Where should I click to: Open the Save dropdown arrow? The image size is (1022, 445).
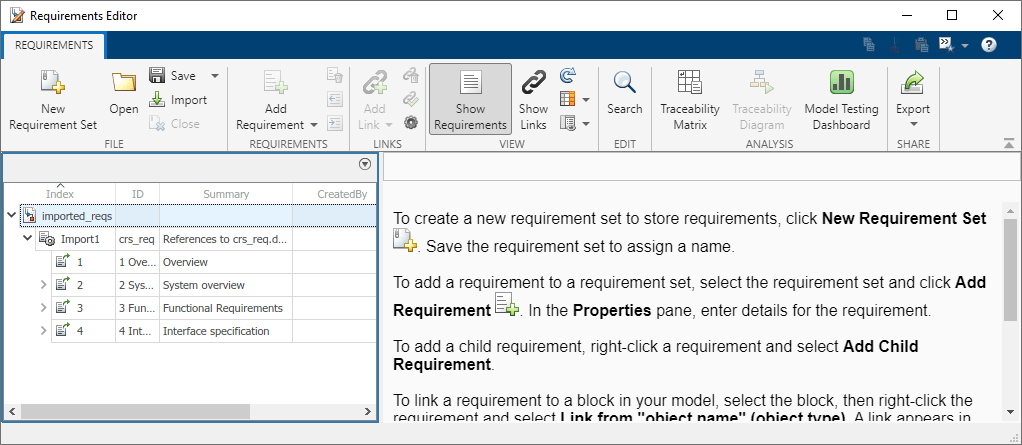click(215, 76)
